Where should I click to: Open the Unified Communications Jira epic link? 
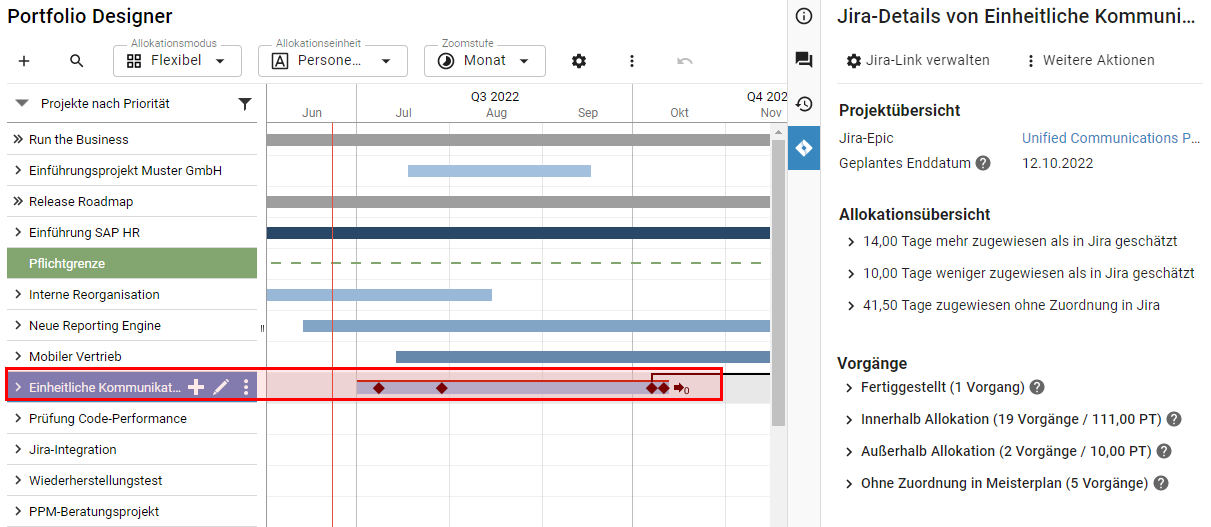pyautogui.click(x=1110, y=138)
